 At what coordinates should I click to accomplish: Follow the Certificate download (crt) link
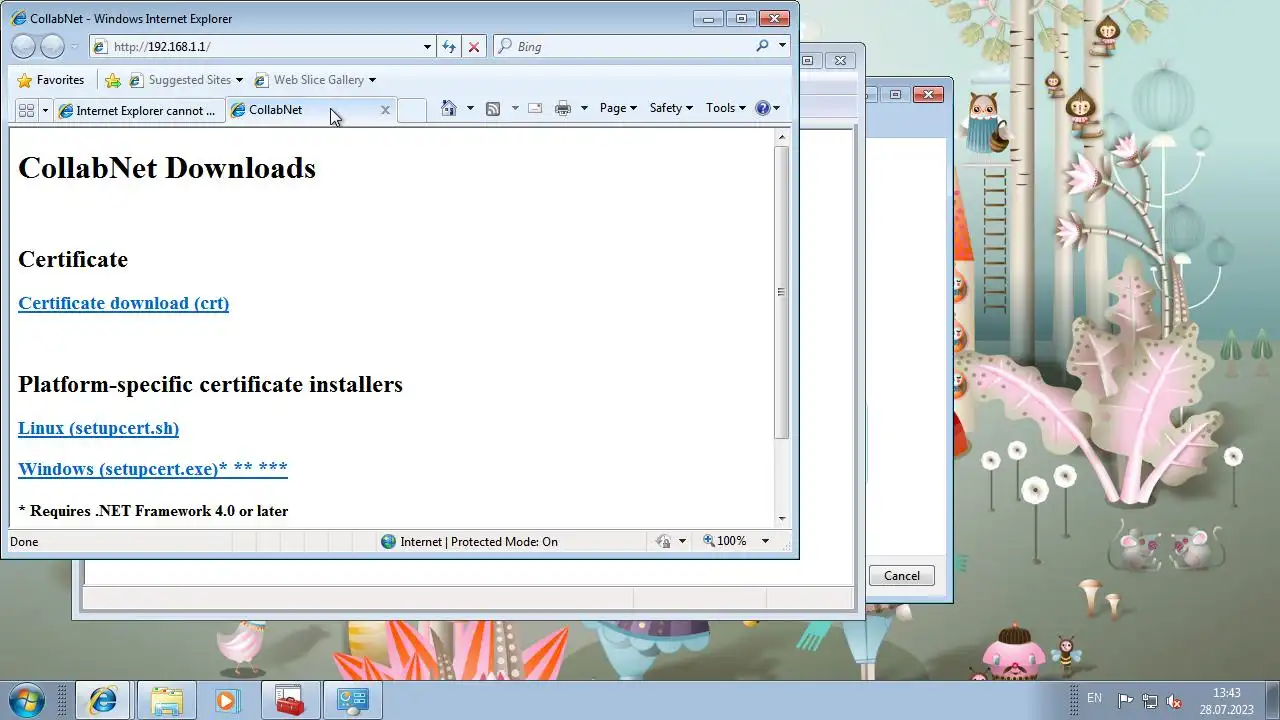[123, 303]
